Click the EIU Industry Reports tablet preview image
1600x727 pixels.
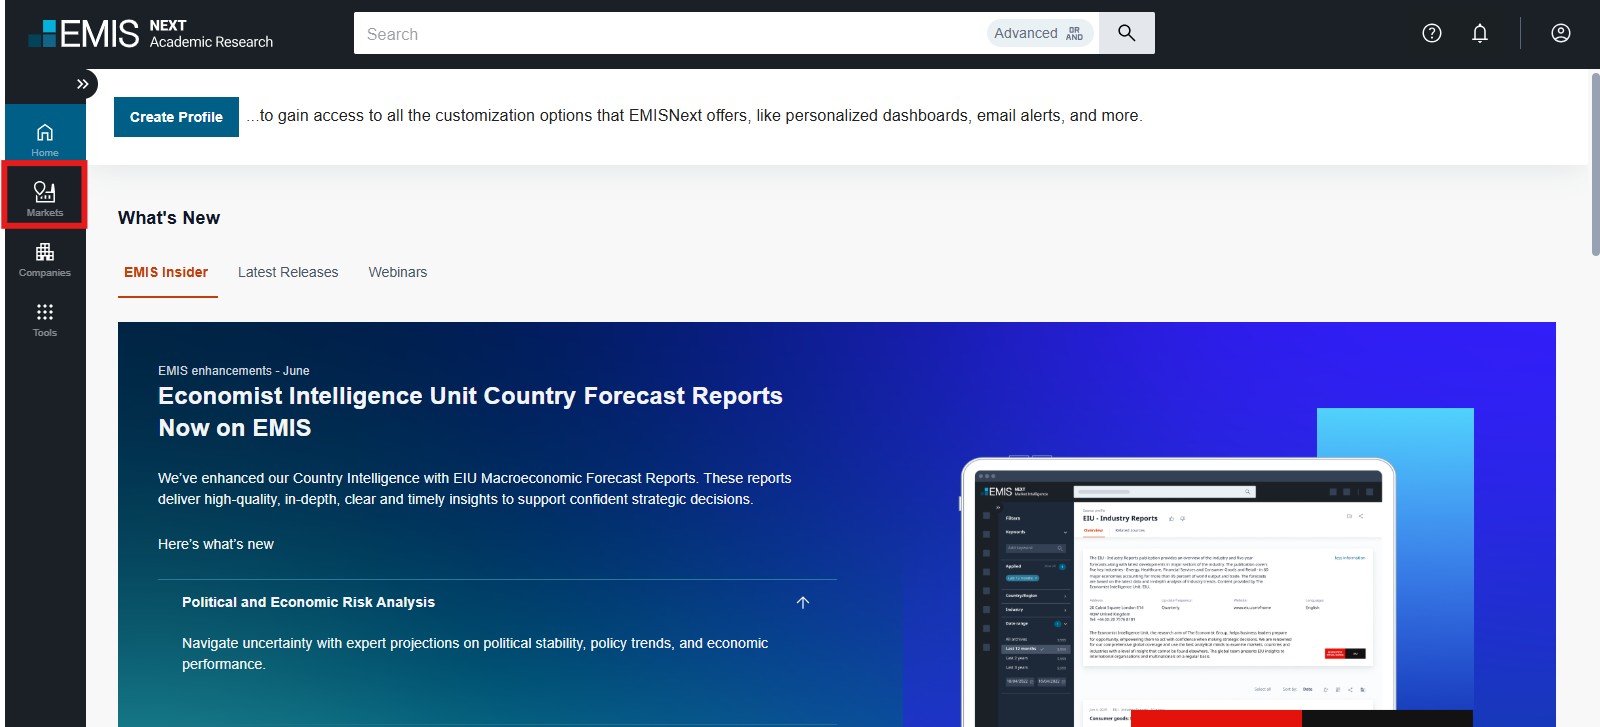tap(1177, 593)
